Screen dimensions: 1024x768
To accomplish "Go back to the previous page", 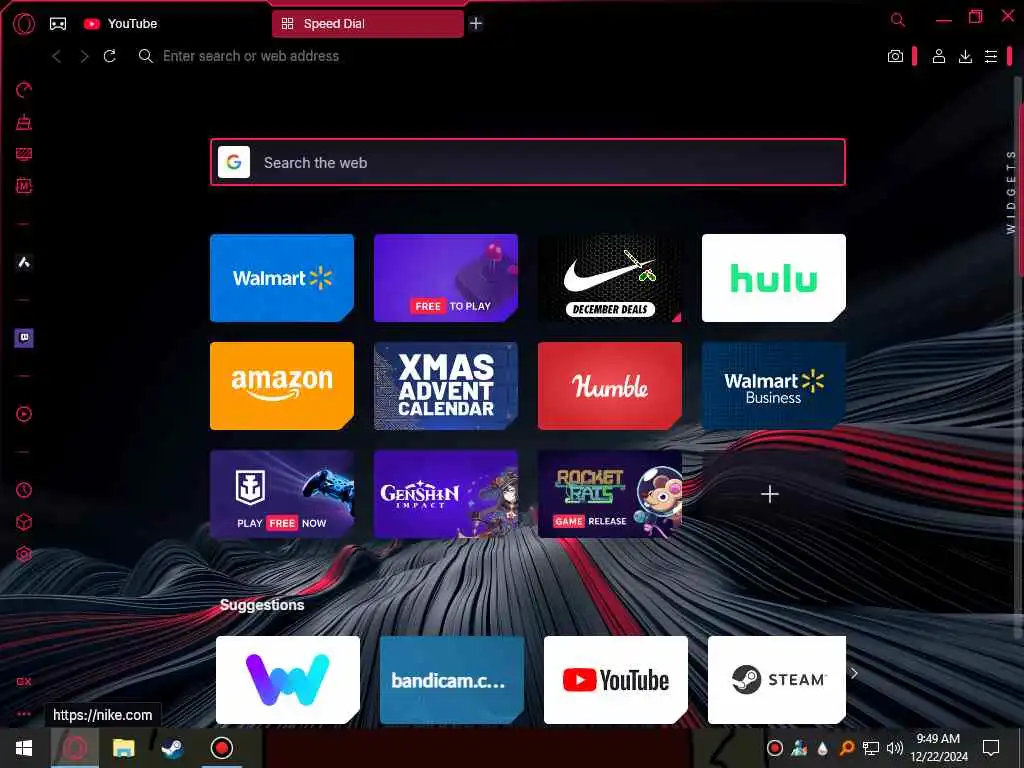I will coord(57,56).
